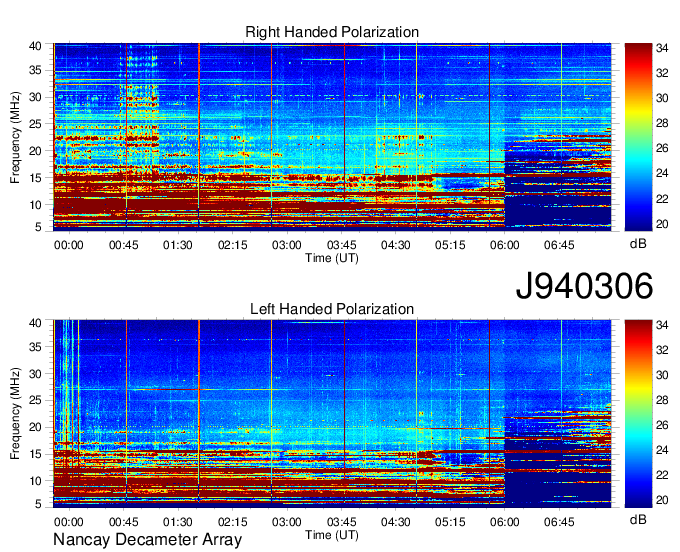680x552 pixels.
Task: Click the 40 MHz tick on top plot
Action: coord(35,46)
